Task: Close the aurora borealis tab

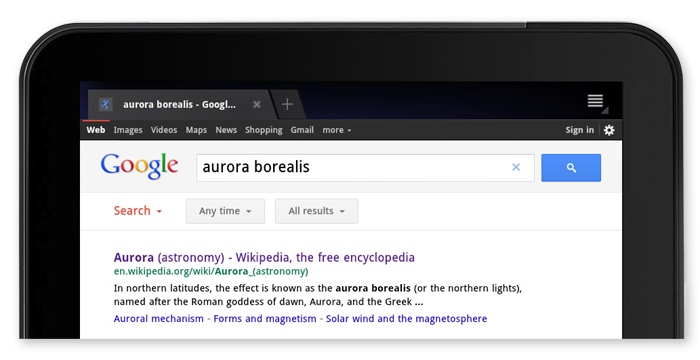Action: pos(257,105)
